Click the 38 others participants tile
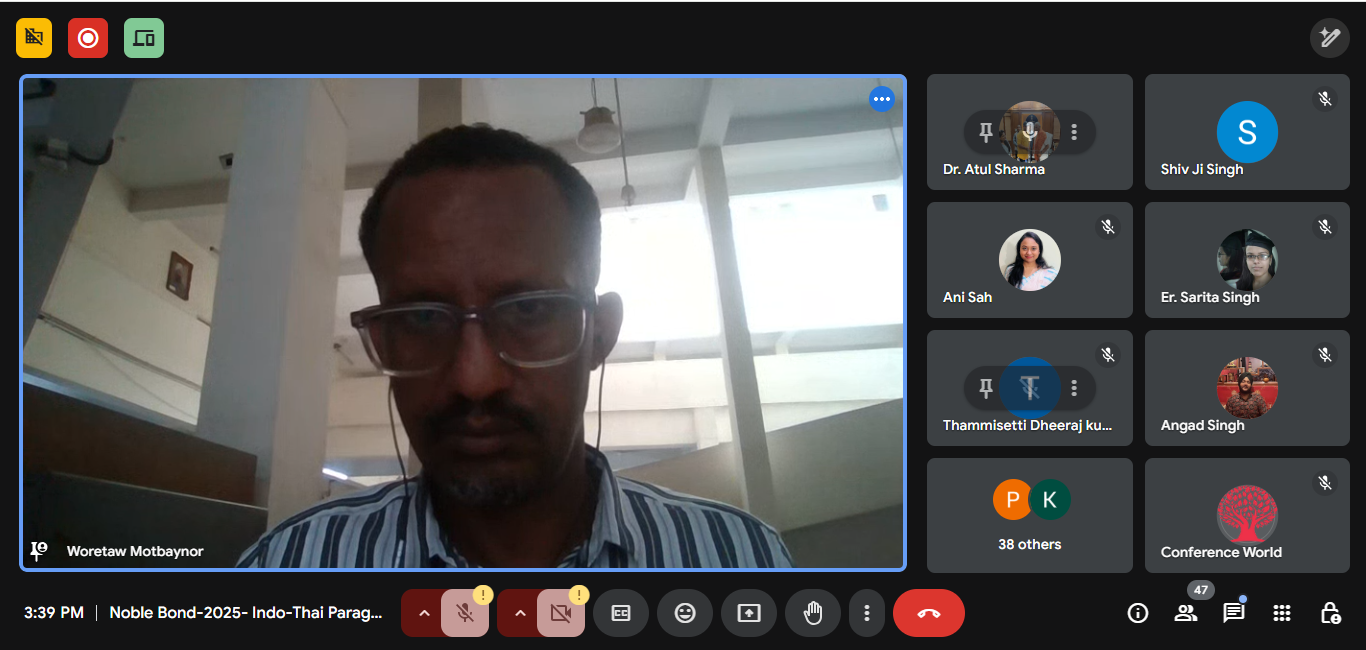The image size is (1366, 650). point(1029,515)
